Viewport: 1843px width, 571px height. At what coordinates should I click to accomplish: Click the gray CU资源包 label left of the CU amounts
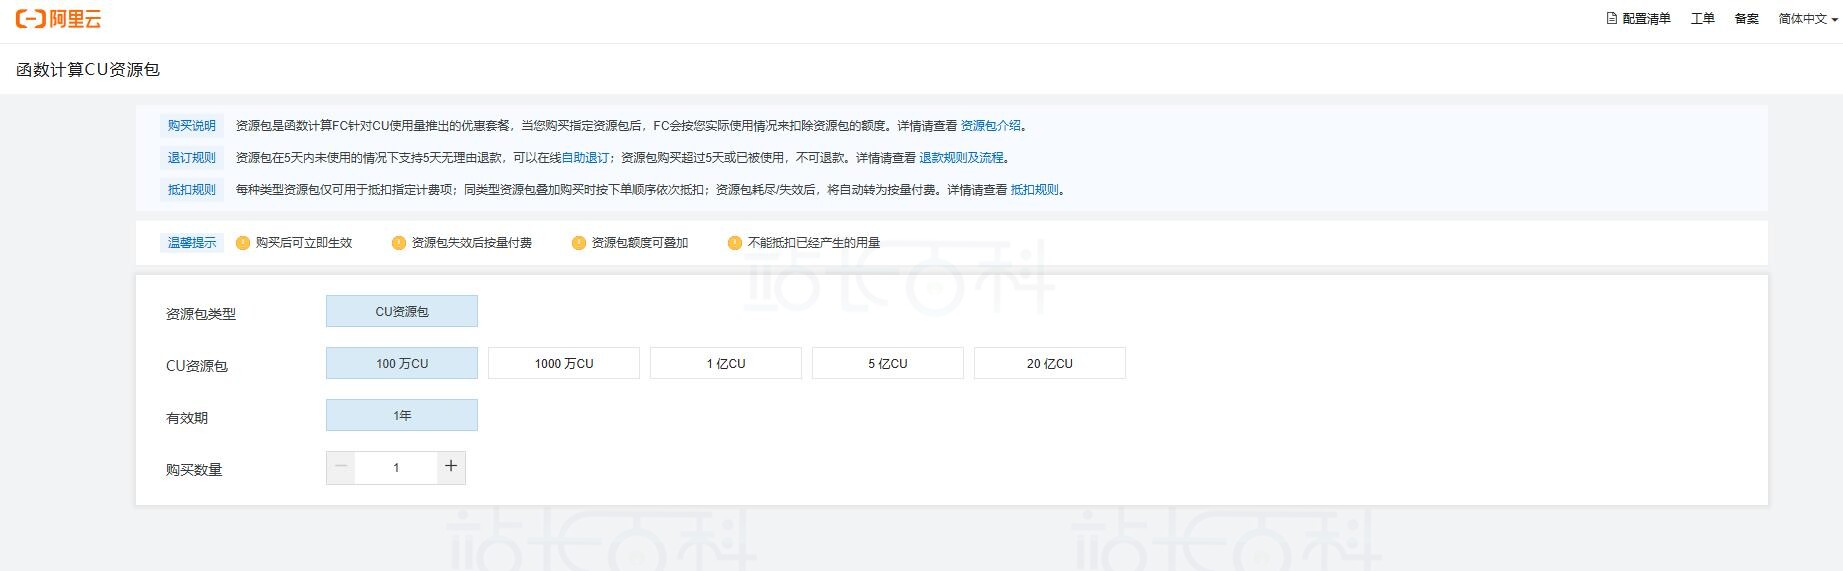197,366
